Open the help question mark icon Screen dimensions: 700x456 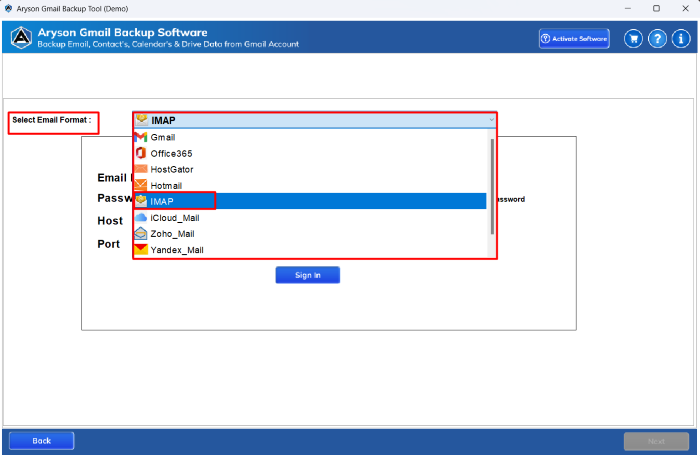pyautogui.click(x=657, y=39)
